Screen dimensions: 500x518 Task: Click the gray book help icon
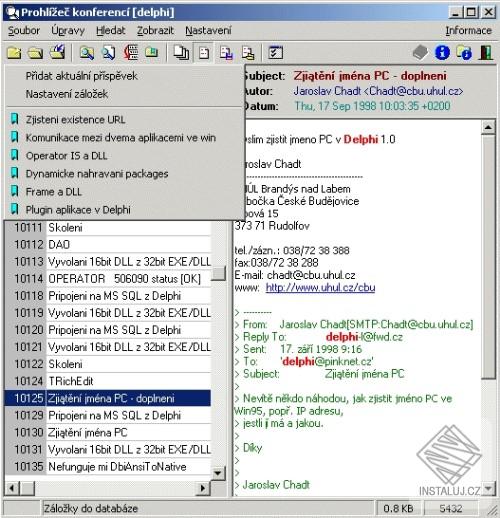(420, 53)
